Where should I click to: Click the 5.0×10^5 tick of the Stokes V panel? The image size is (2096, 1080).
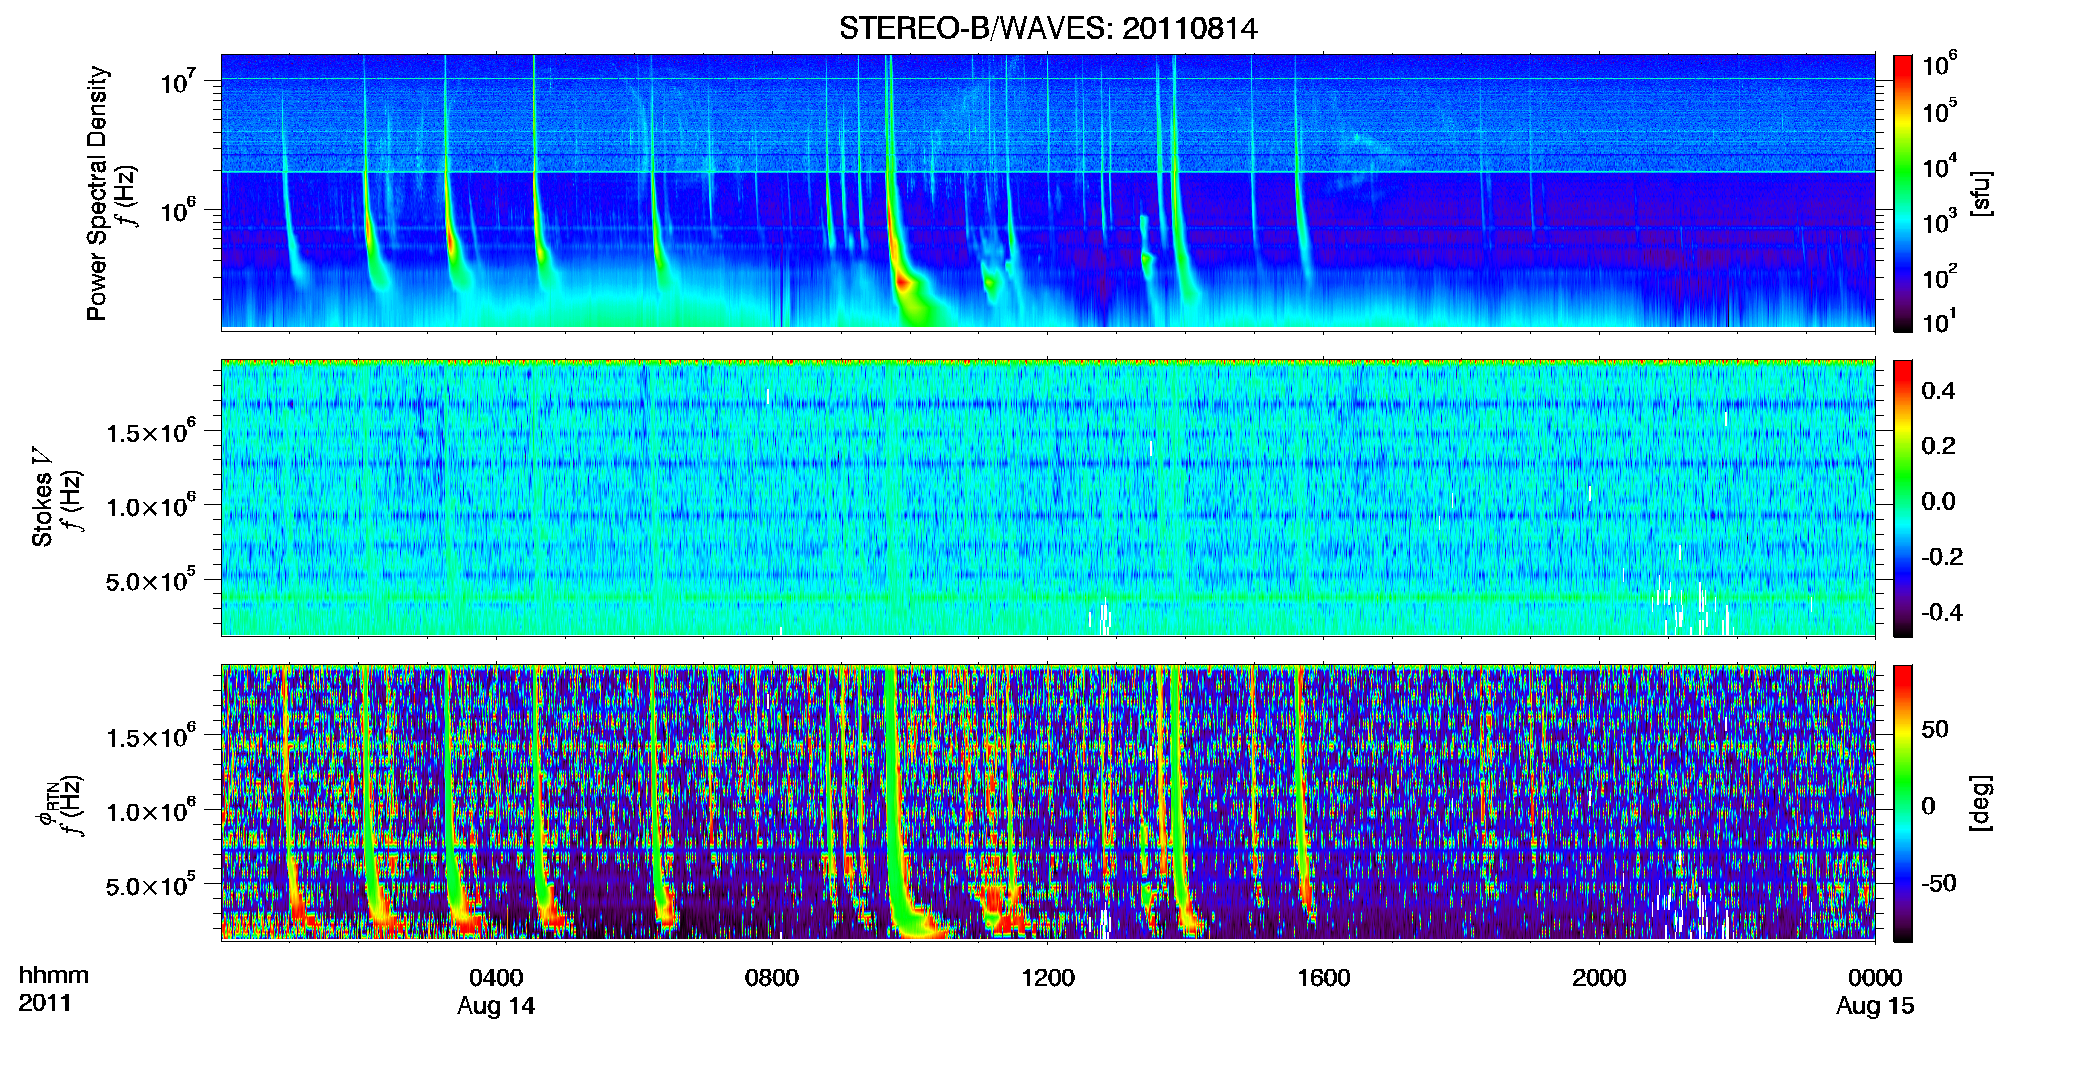[x=151, y=580]
